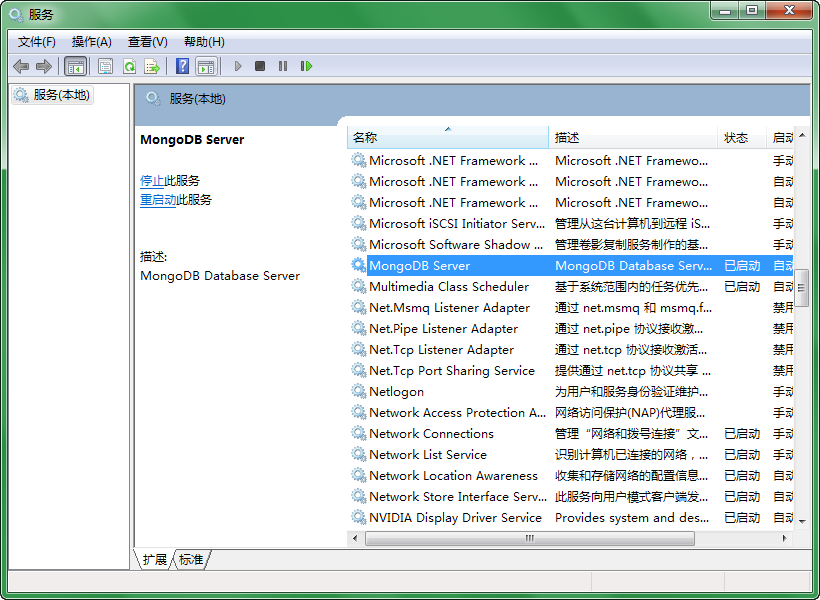Viewport: 820px width, 600px height.
Task: Switch to the 标准 tab
Action: click(x=191, y=559)
